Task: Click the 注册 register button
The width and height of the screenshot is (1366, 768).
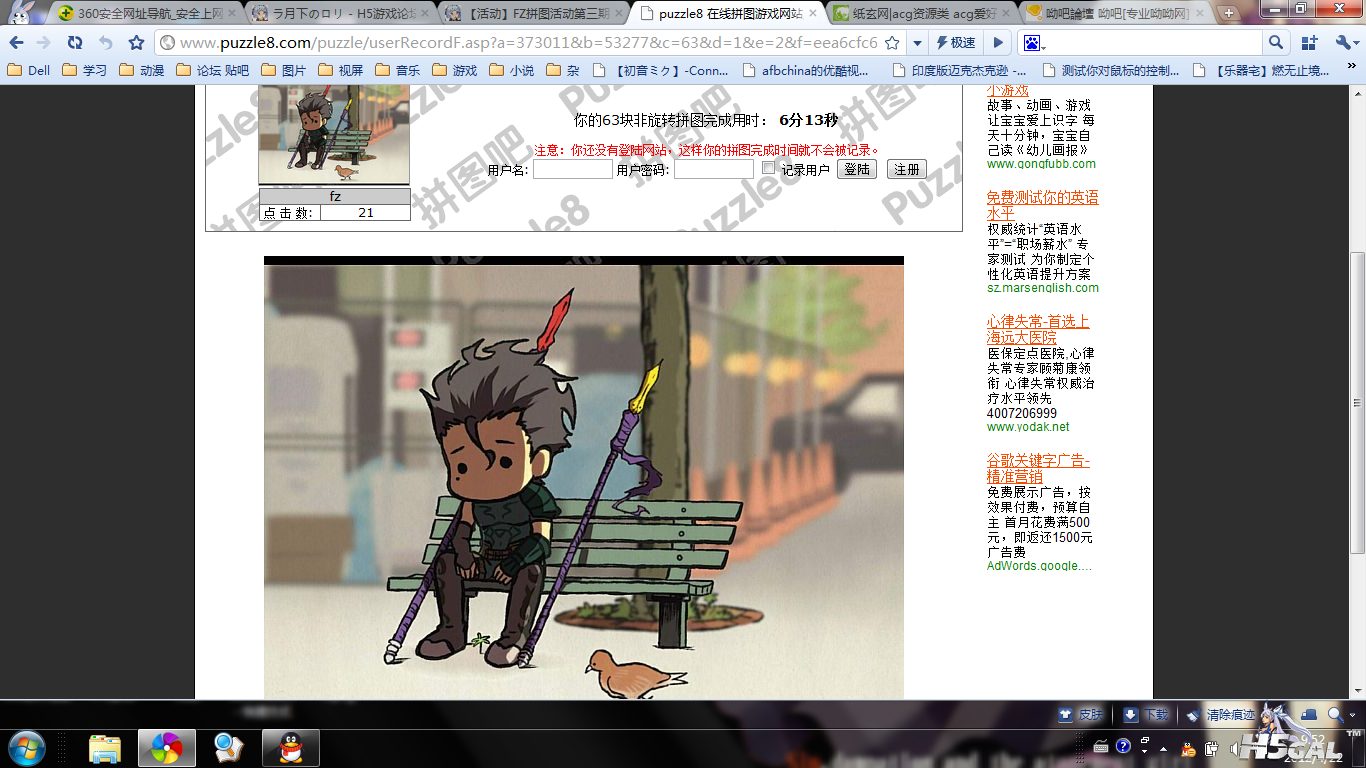Action: coord(906,169)
